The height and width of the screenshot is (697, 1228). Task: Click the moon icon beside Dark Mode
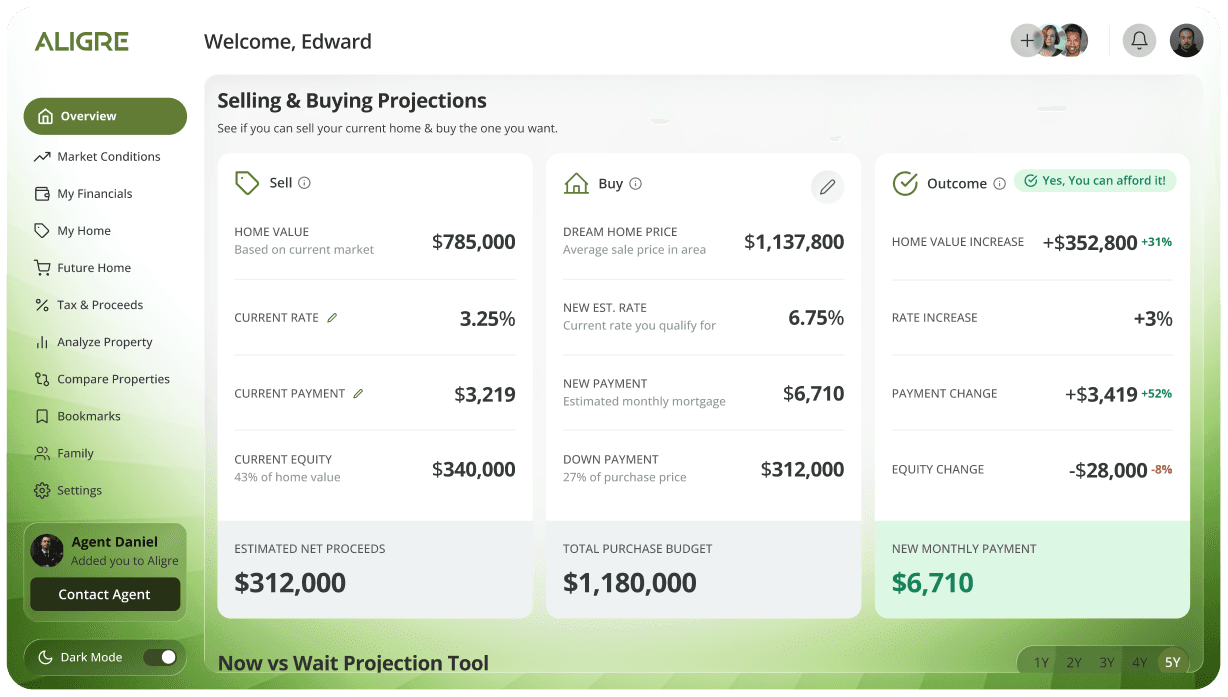(45, 657)
